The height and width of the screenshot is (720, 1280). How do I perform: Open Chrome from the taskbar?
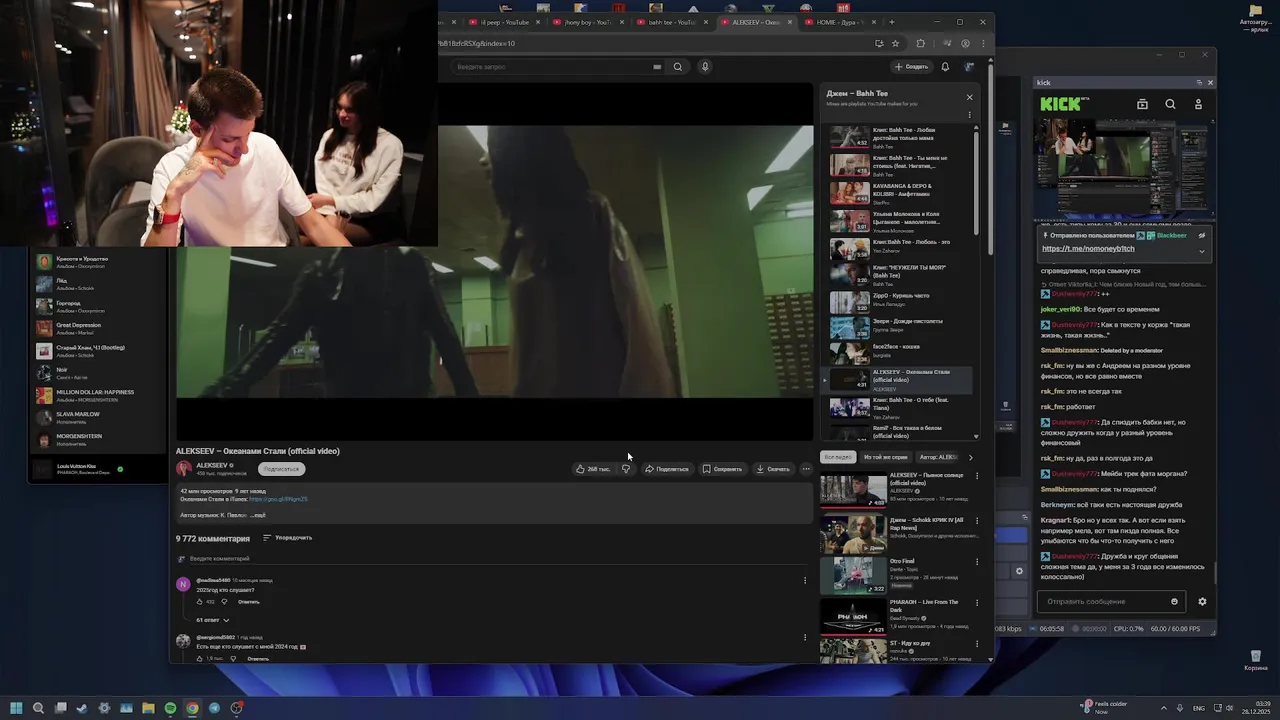192,708
